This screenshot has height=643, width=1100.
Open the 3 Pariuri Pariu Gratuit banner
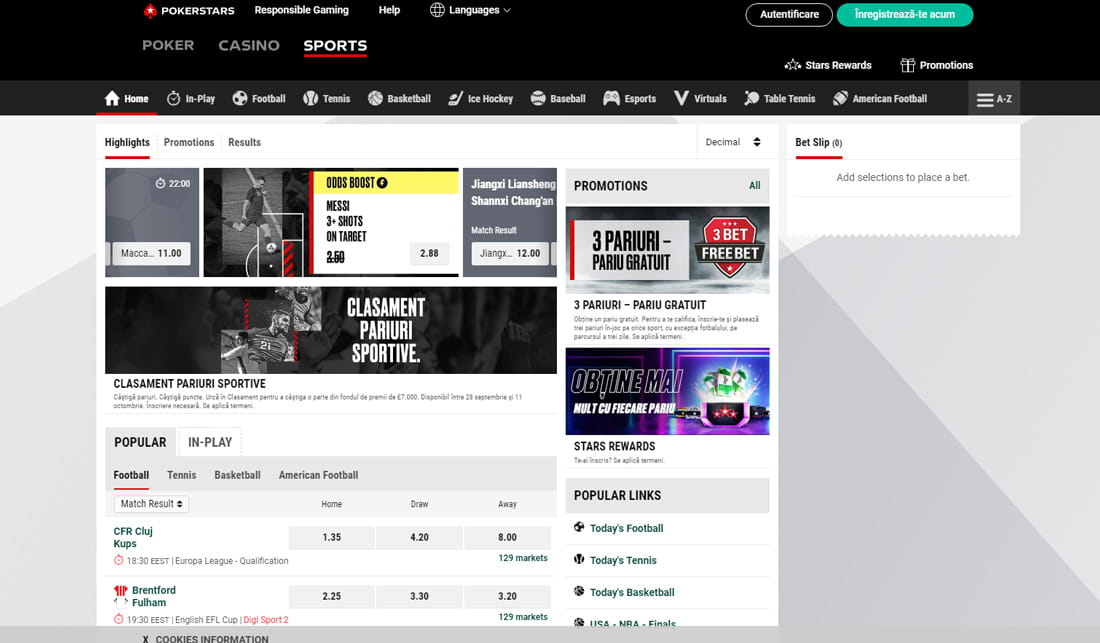pos(667,250)
